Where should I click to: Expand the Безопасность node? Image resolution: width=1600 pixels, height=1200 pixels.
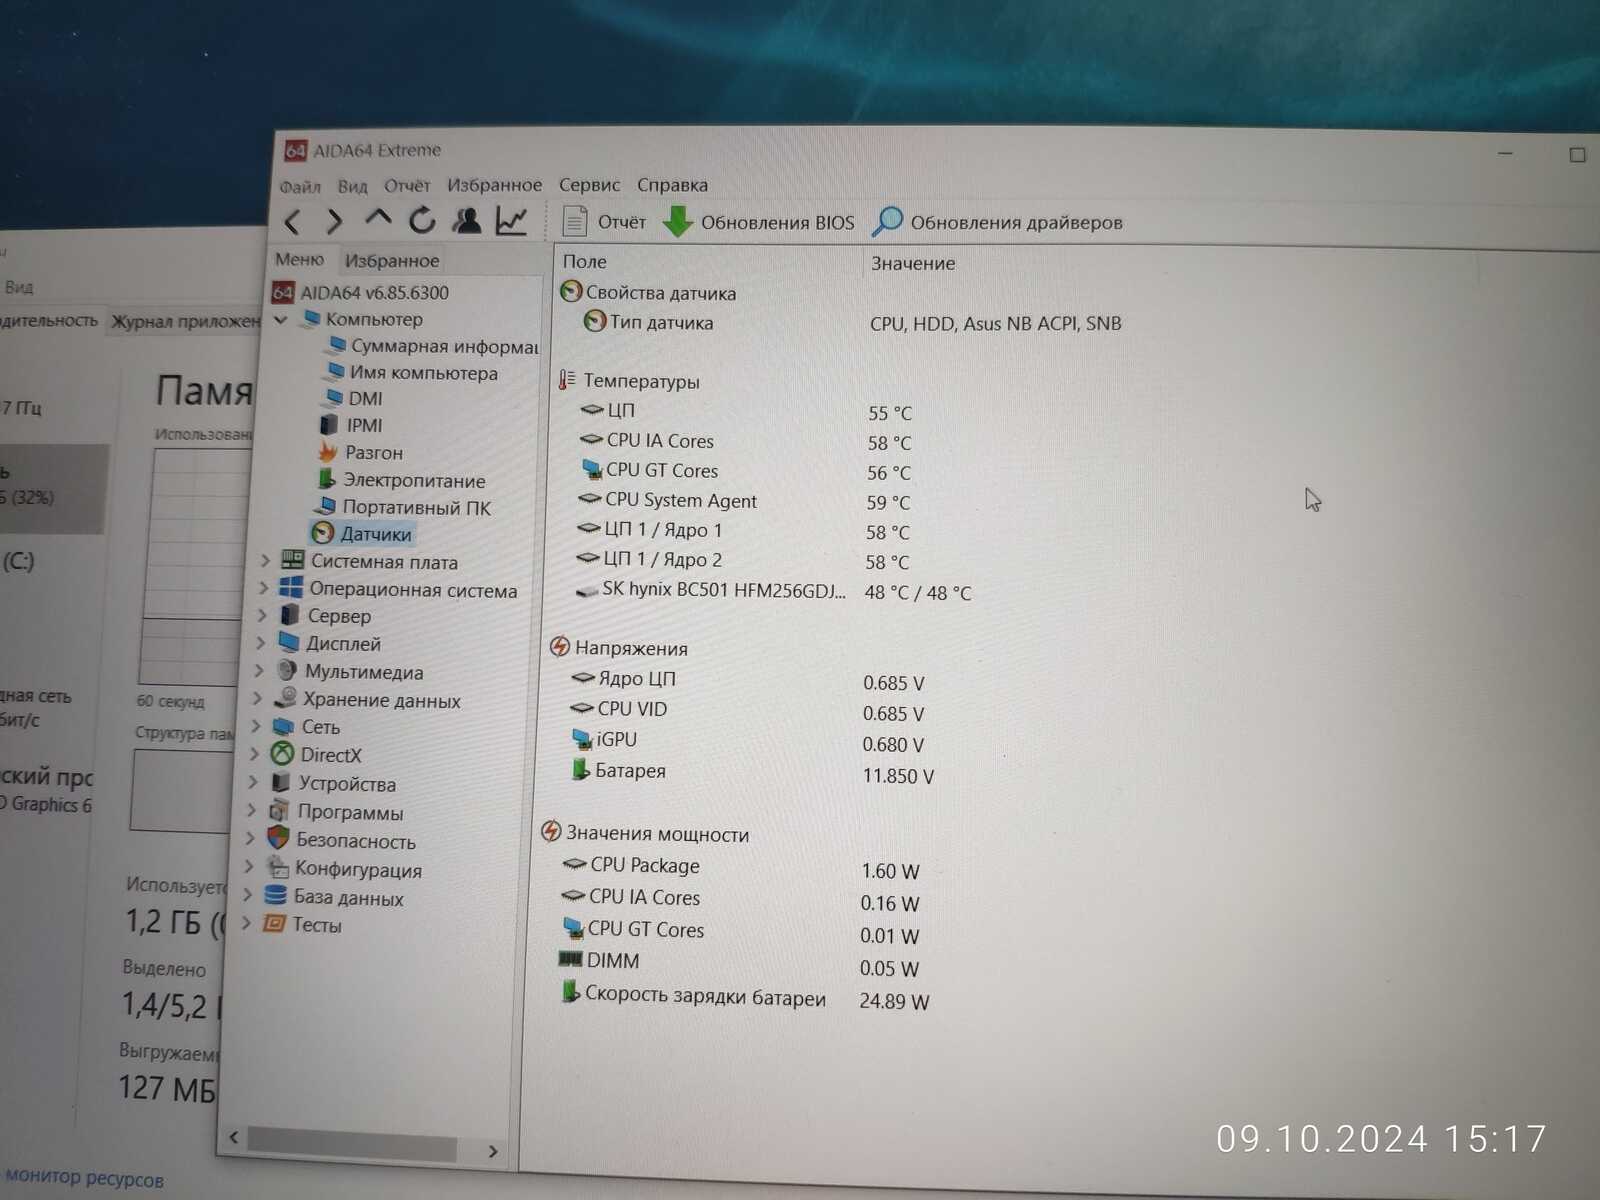(x=250, y=839)
